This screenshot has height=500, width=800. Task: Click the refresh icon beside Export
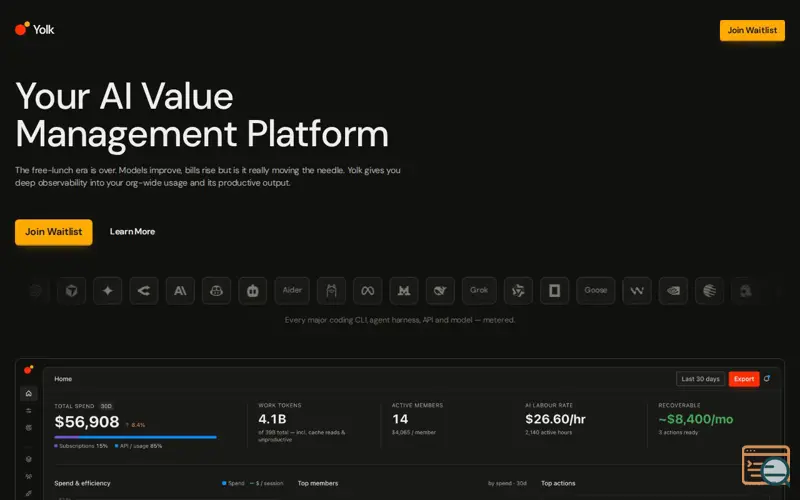pyautogui.click(x=767, y=379)
